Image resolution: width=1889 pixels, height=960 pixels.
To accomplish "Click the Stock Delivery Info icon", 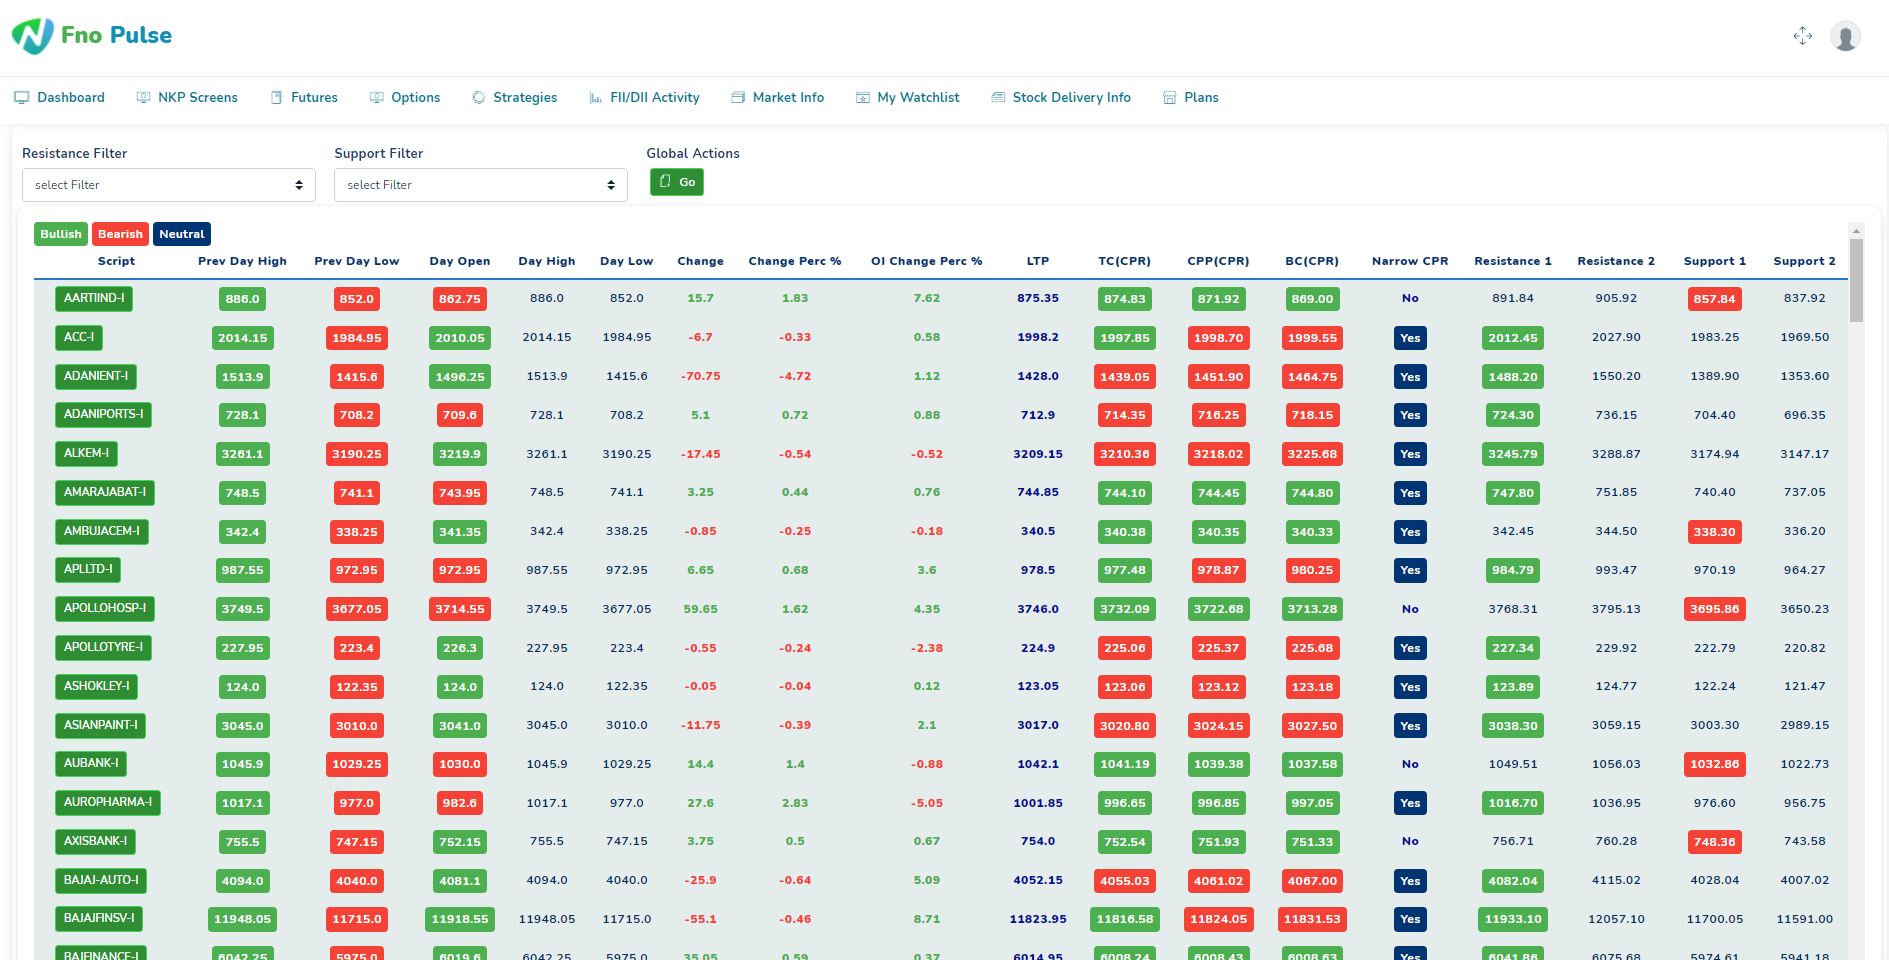I will (998, 97).
